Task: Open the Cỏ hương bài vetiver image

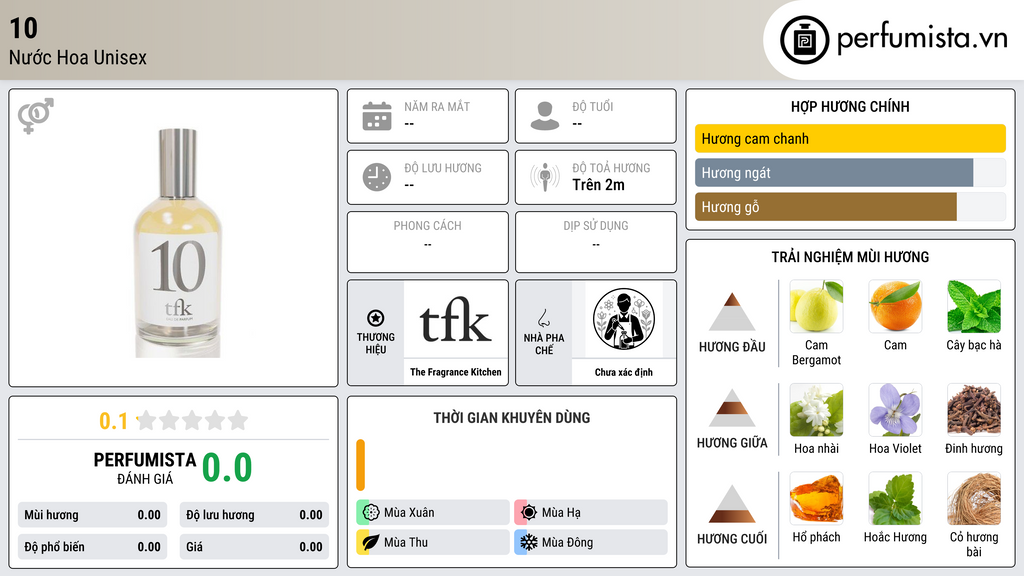Action: tap(974, 498)
